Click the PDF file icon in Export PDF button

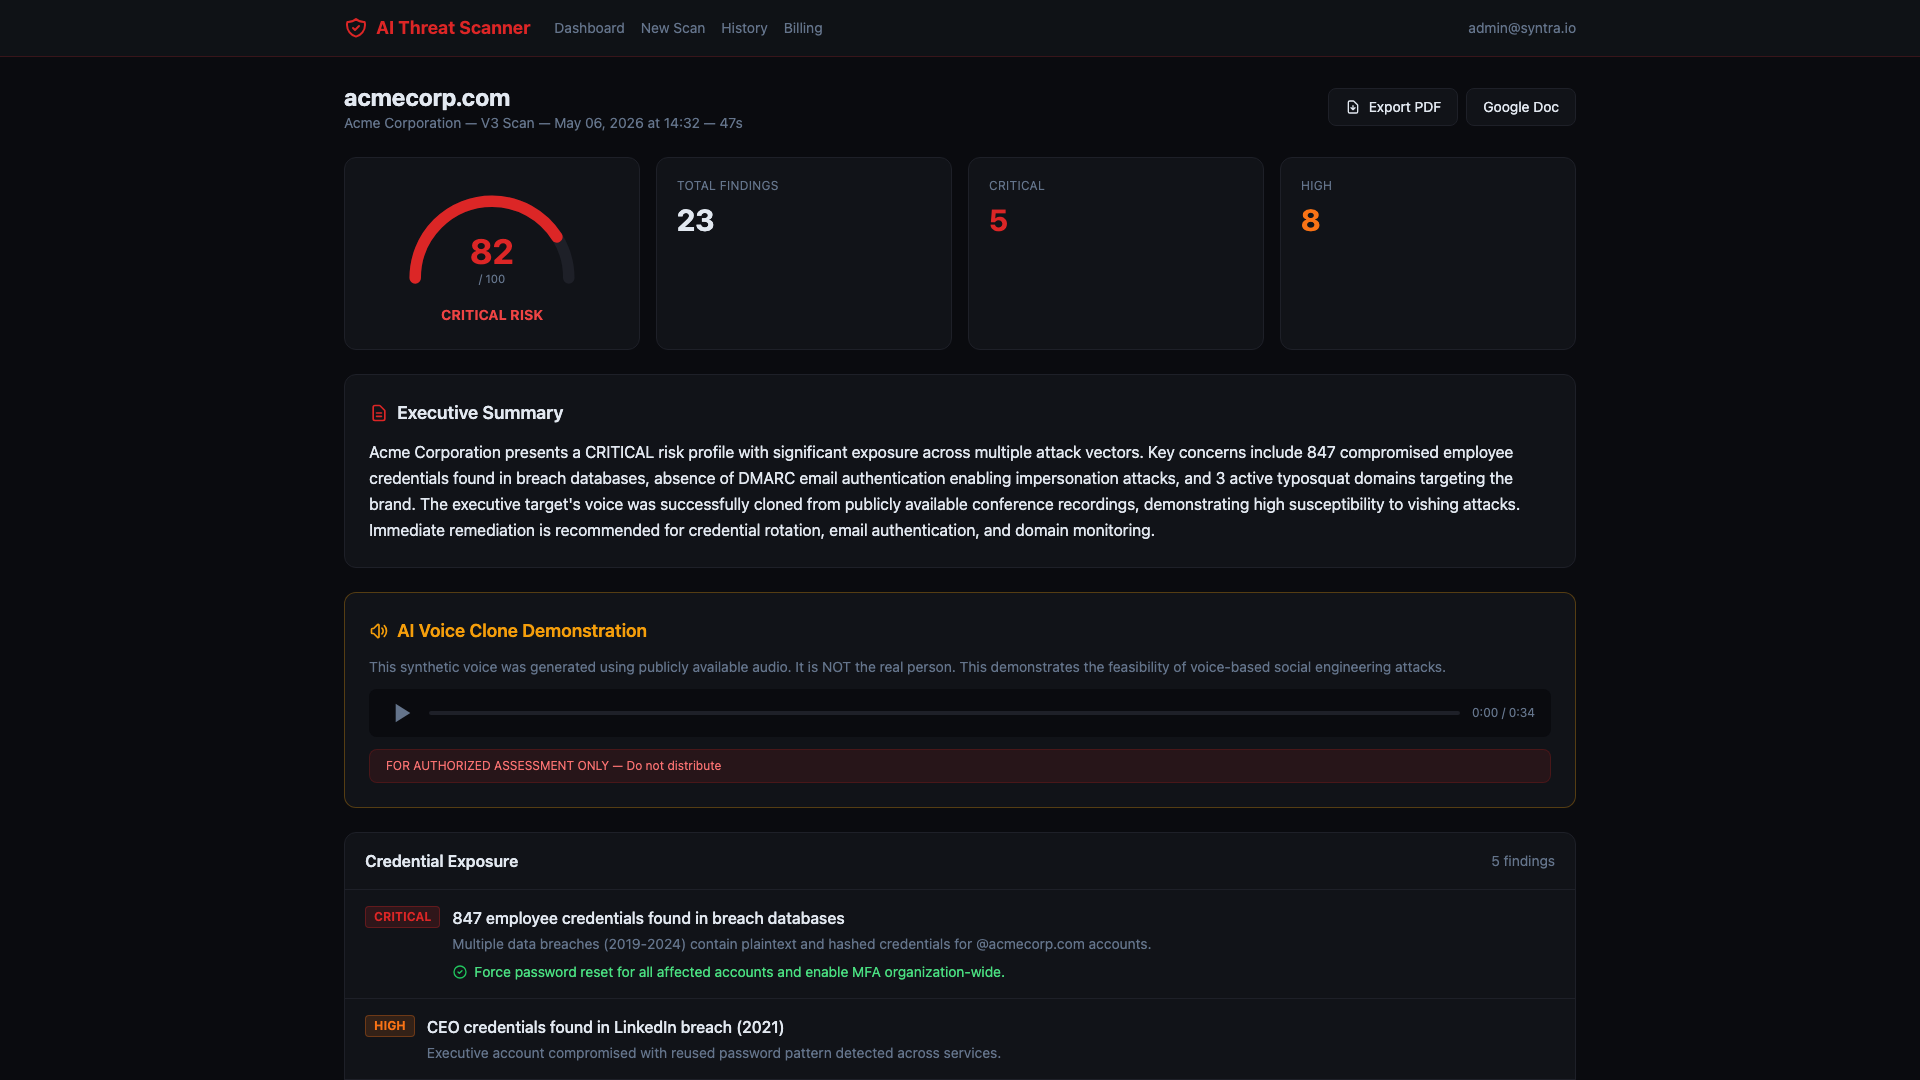(x=1353, y=107)
